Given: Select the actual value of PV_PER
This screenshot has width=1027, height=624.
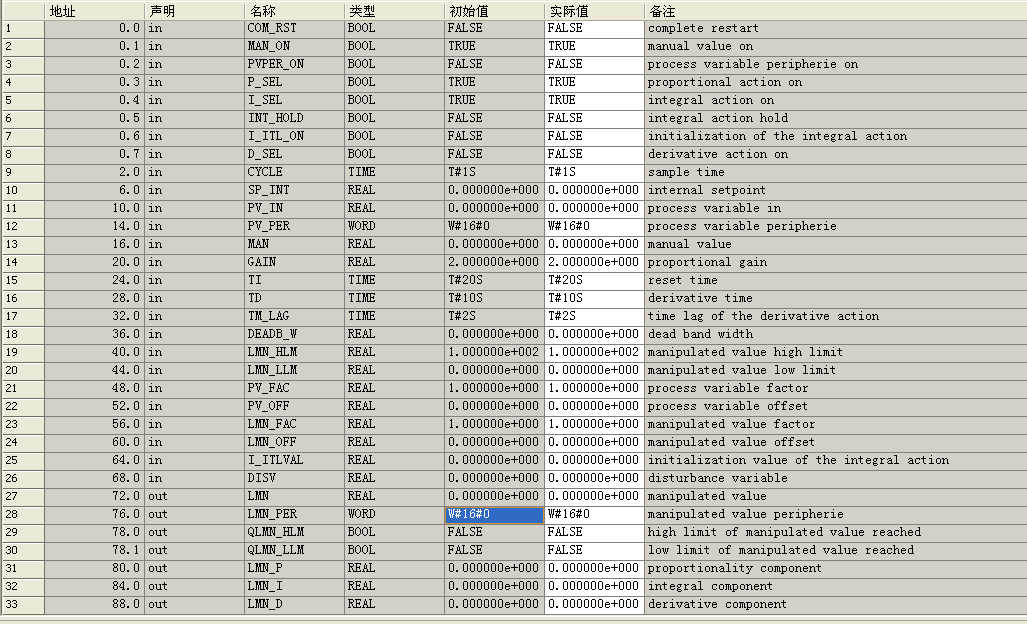Looking at the screenshot, I should [x=594, y=226].
